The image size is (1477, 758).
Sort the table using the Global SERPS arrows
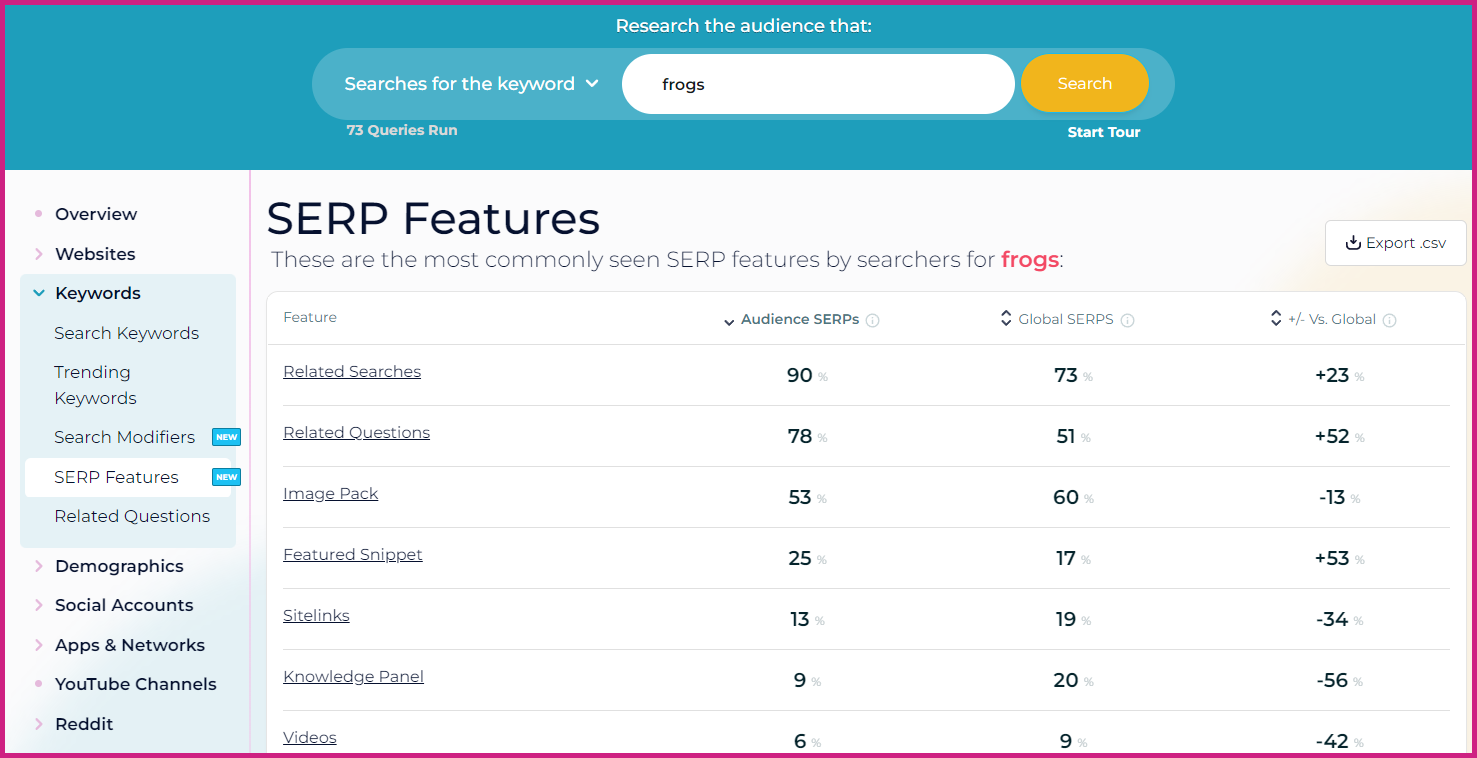(1005, 318)
